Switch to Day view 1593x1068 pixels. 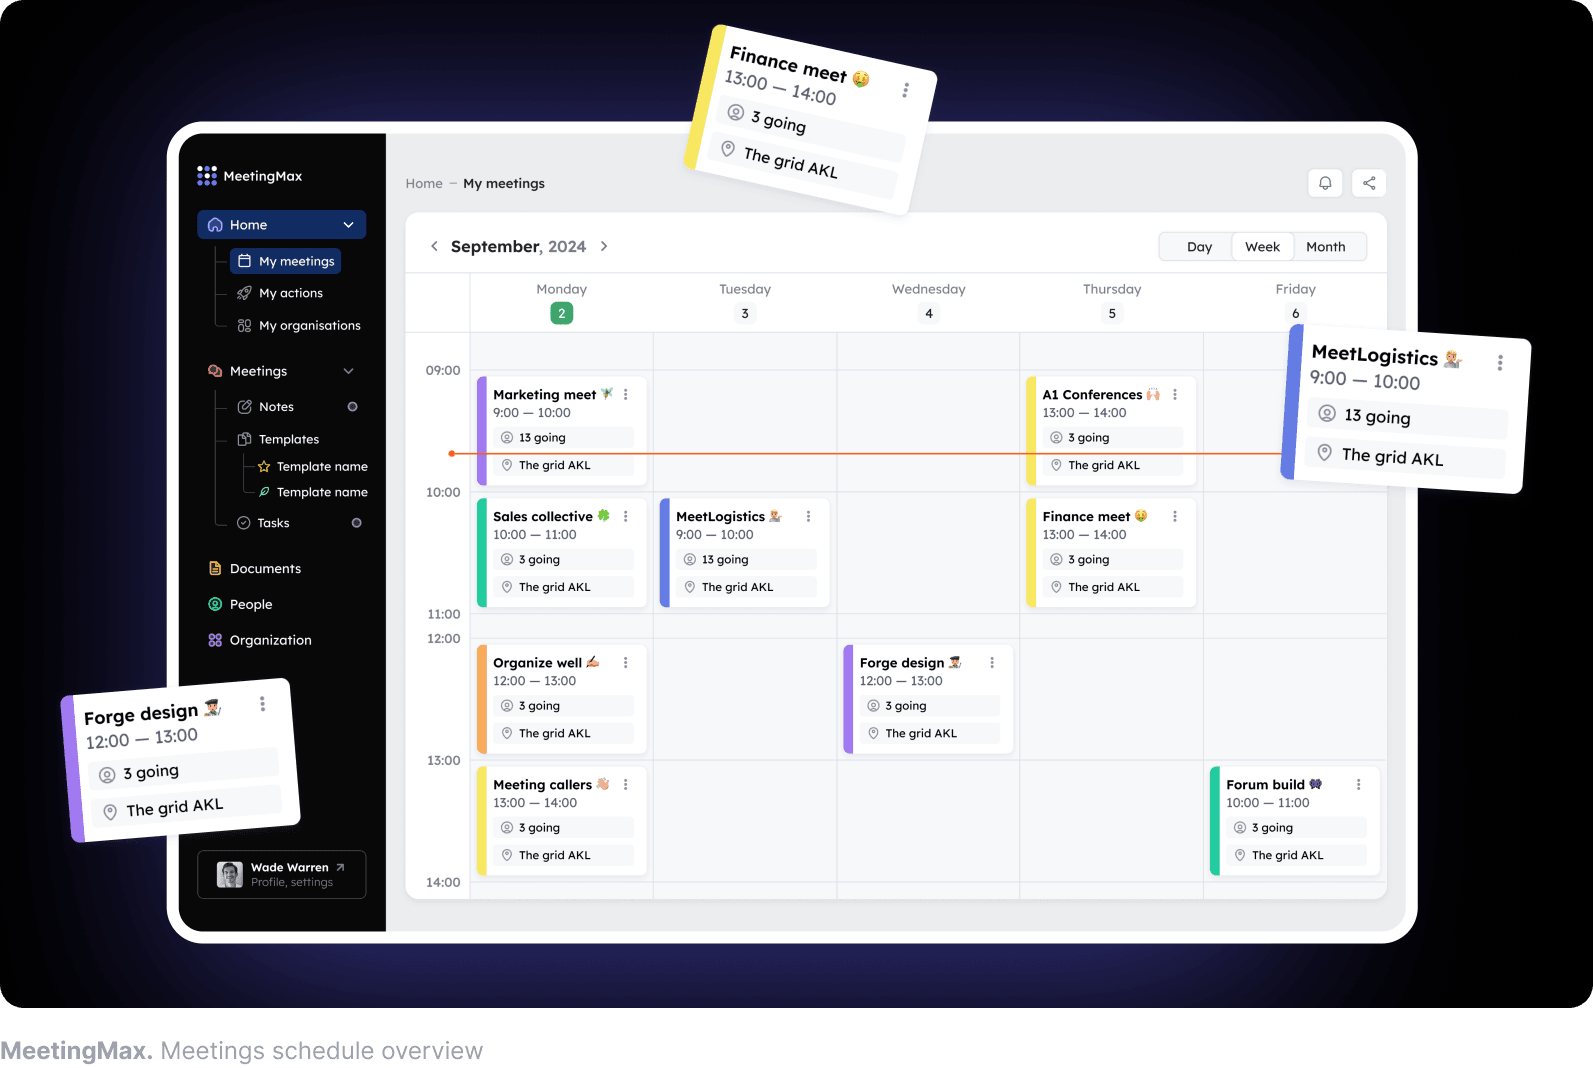point(1199,247)
